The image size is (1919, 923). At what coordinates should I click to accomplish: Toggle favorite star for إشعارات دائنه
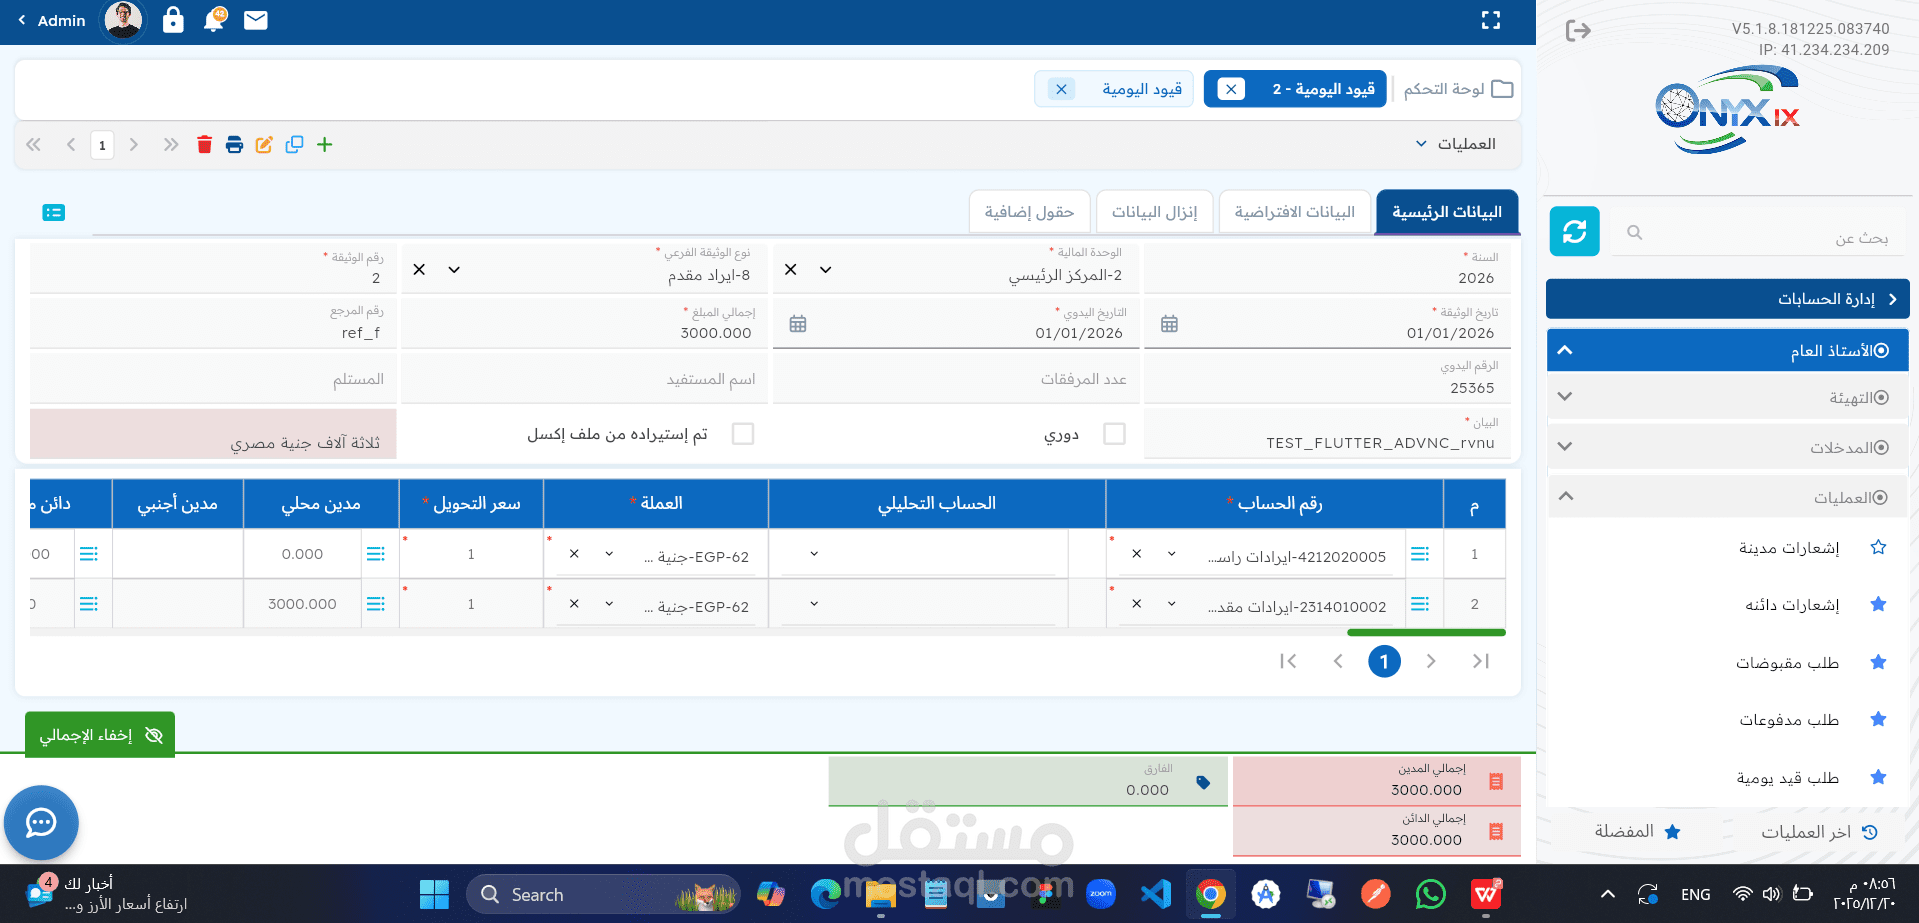tap(1878, 605)
